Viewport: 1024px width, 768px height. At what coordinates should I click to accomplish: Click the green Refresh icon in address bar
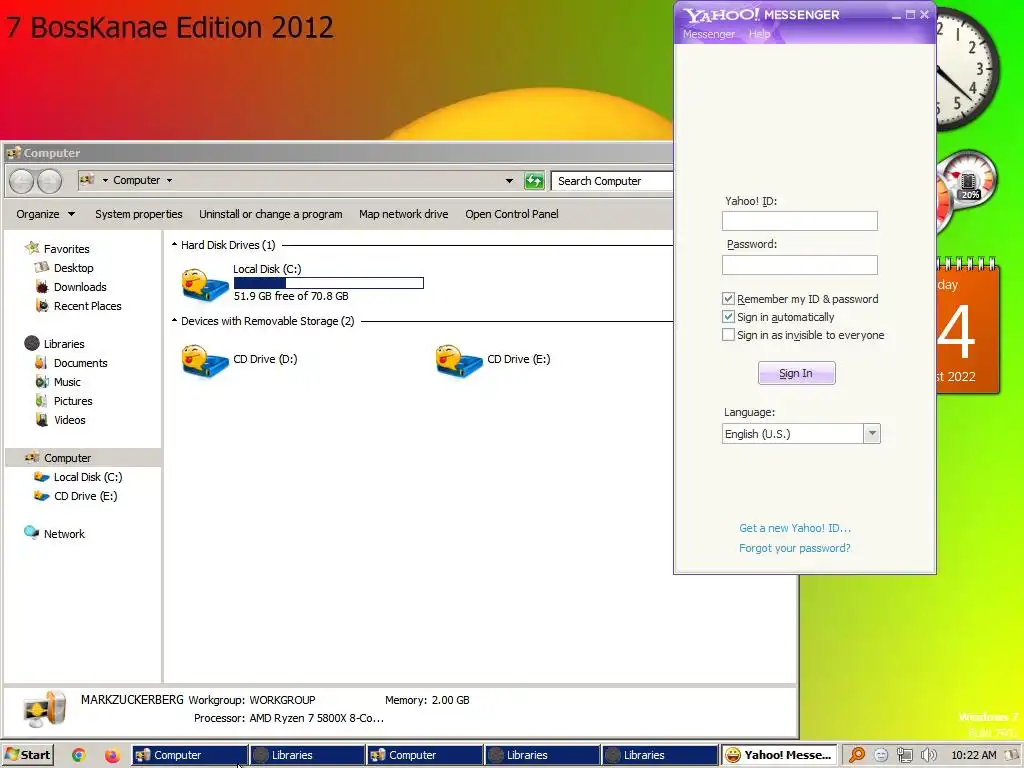[x=534, y=181]
